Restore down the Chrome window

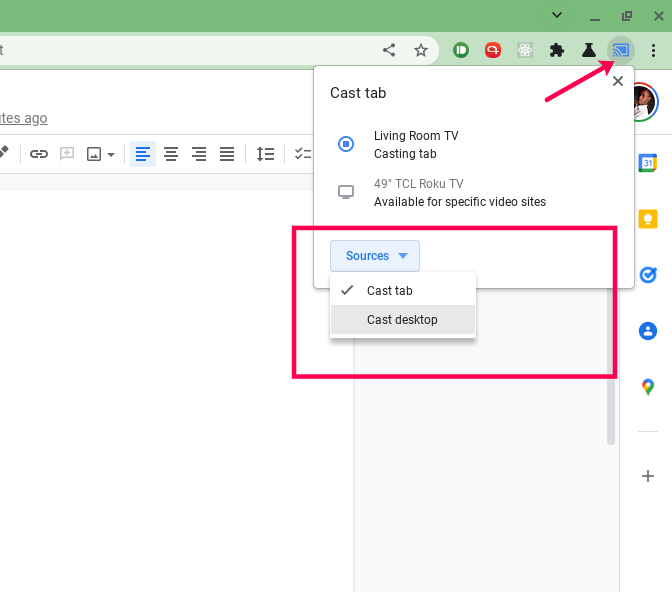(x=627, y=16)
